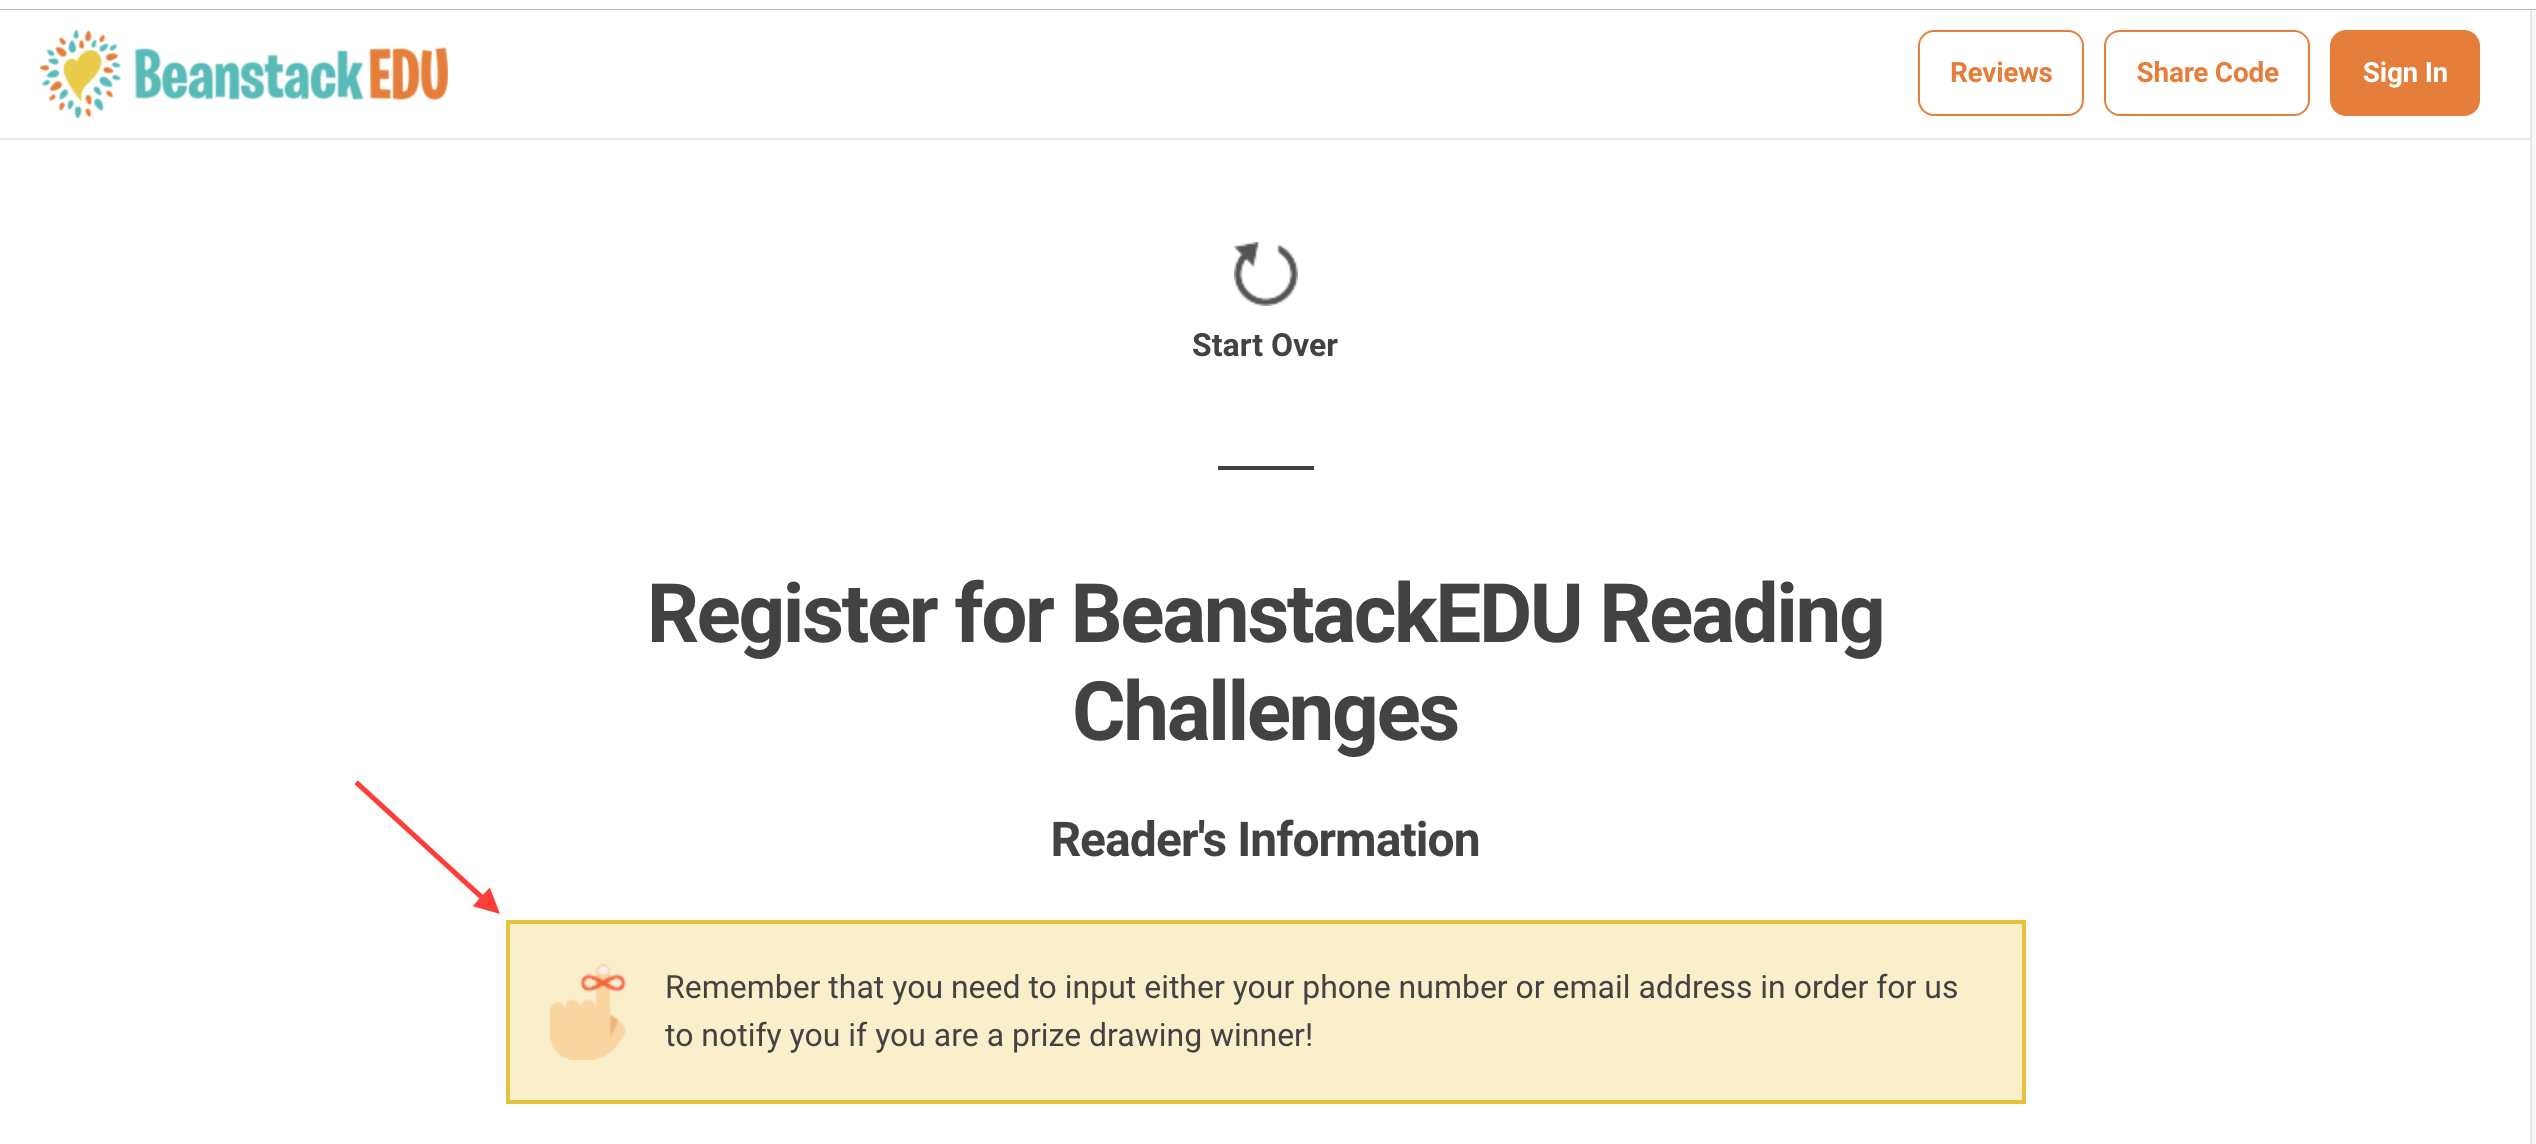Click the Start Over text label
The image size is (2536, 1144).
pos(1264,345)
